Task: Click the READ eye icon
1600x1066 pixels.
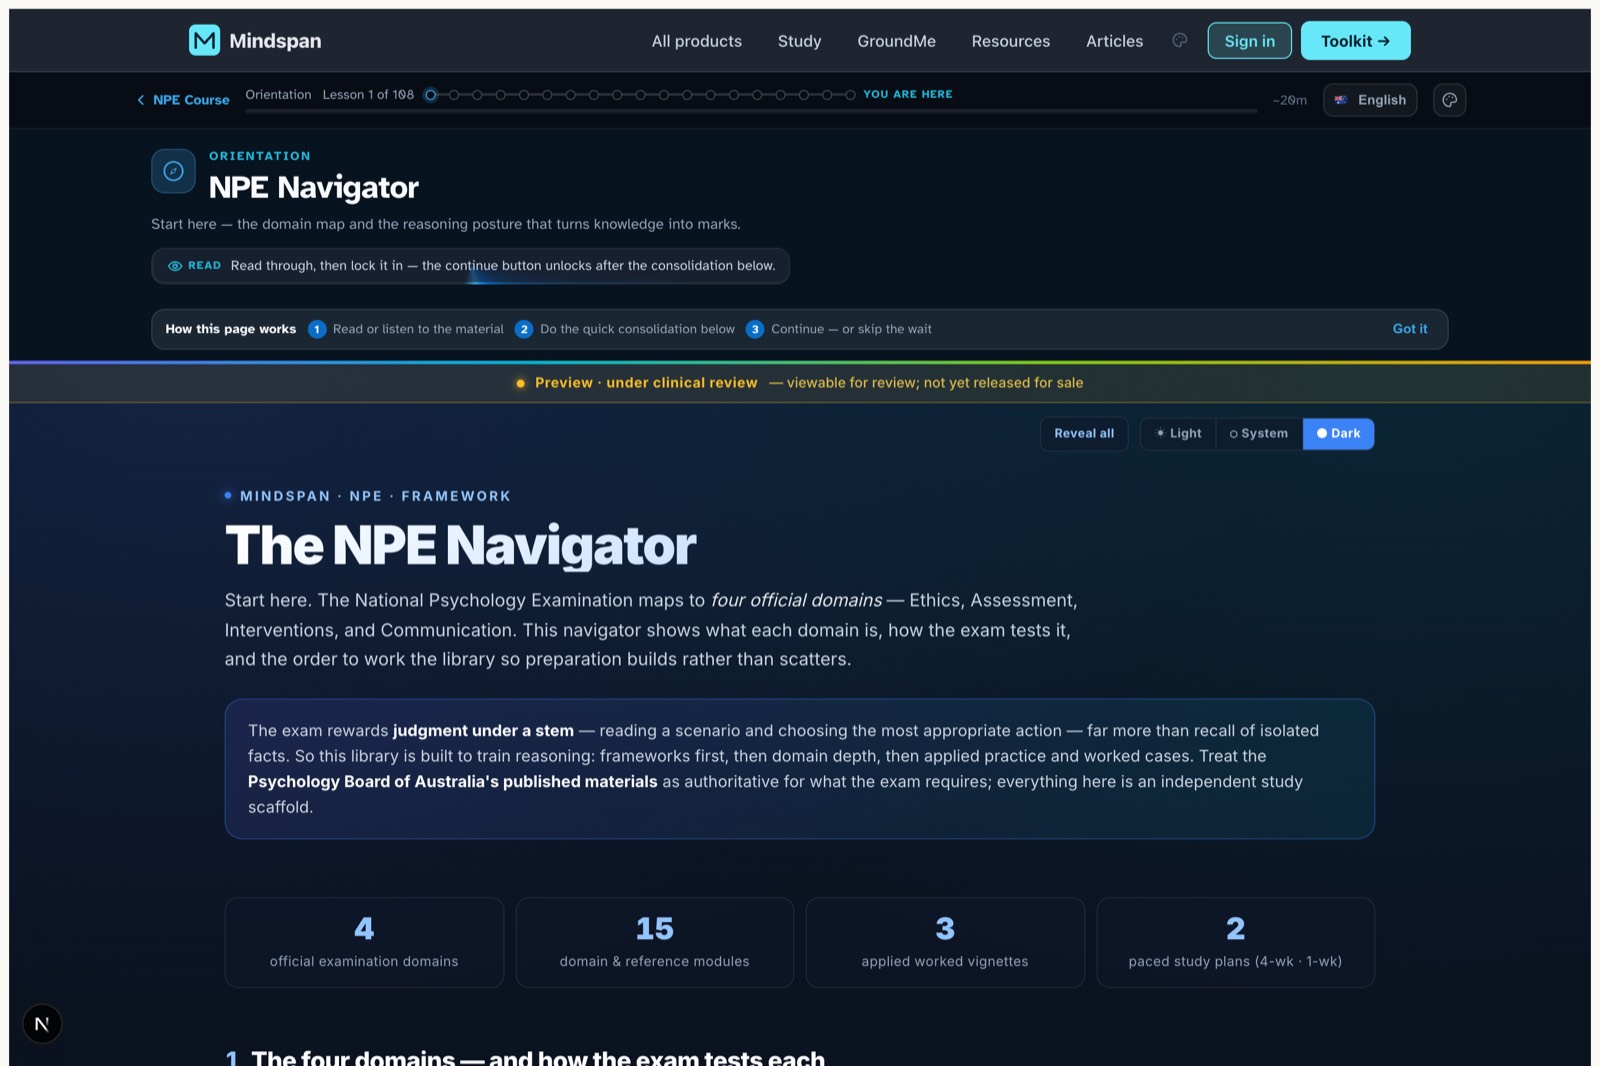Action: [x=175, y=266]
